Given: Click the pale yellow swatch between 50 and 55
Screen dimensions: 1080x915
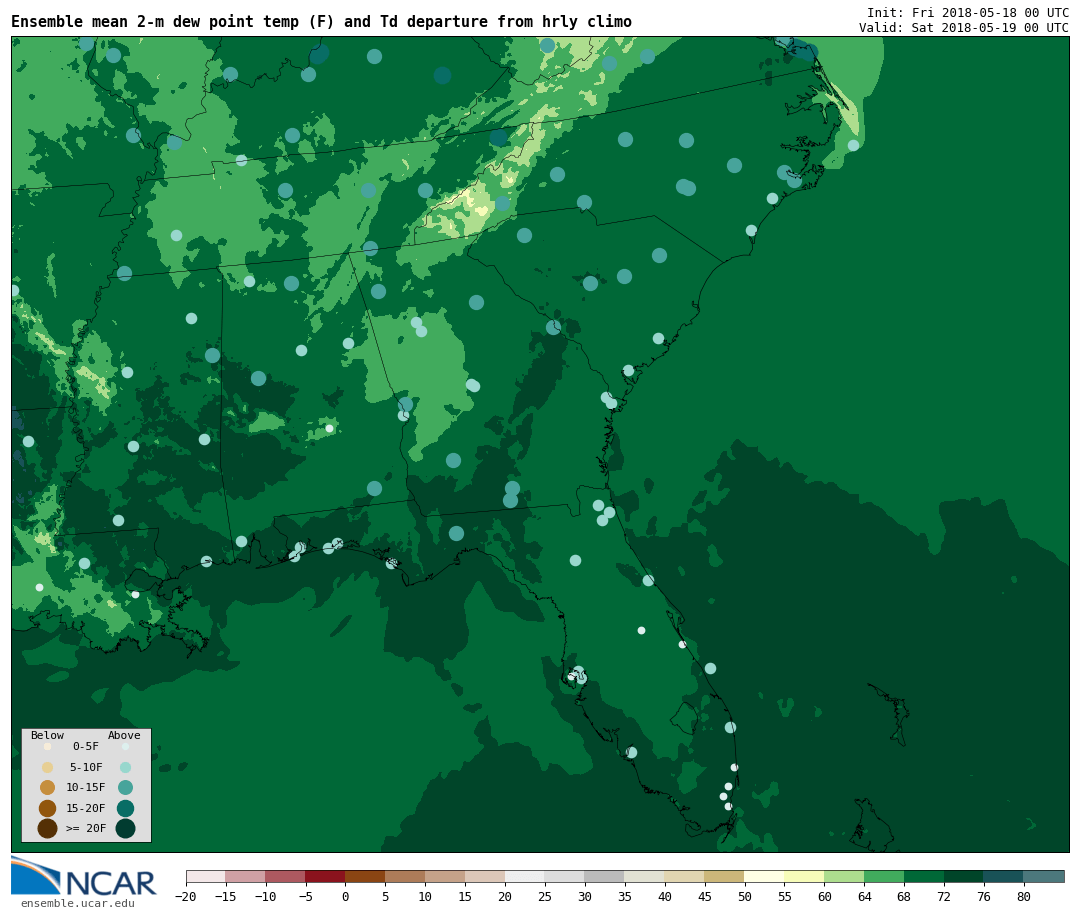Looking at the screenshot, I should (x=765, y=876).
